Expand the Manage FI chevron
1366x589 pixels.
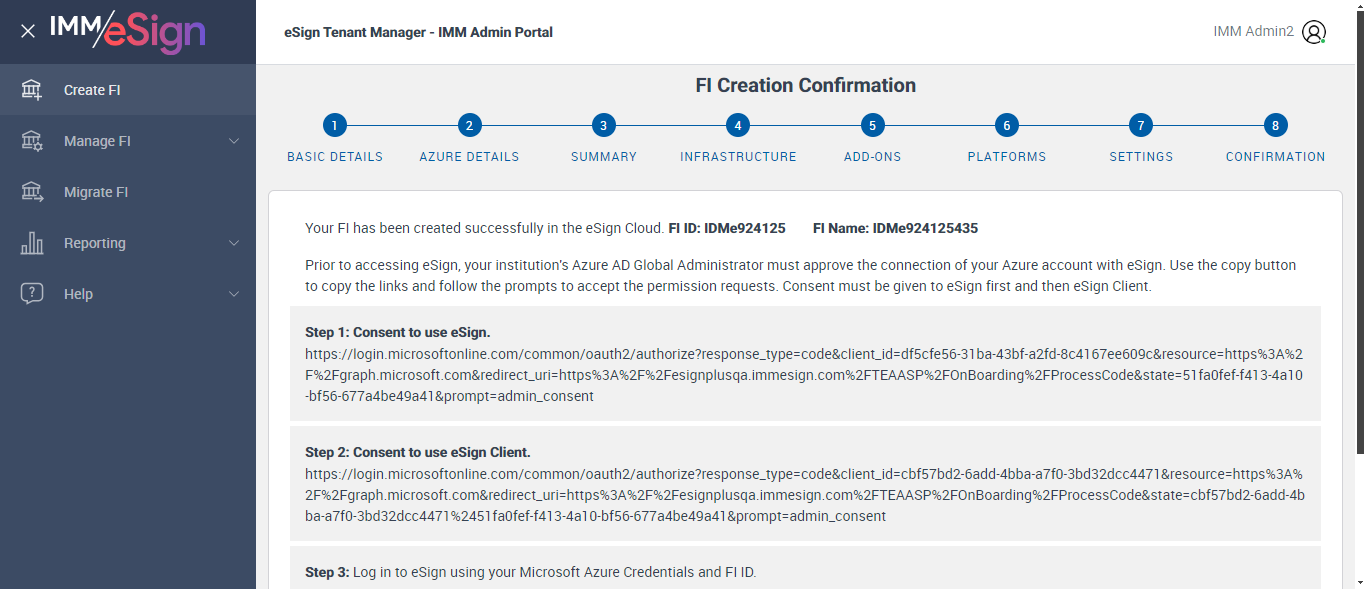234,141
